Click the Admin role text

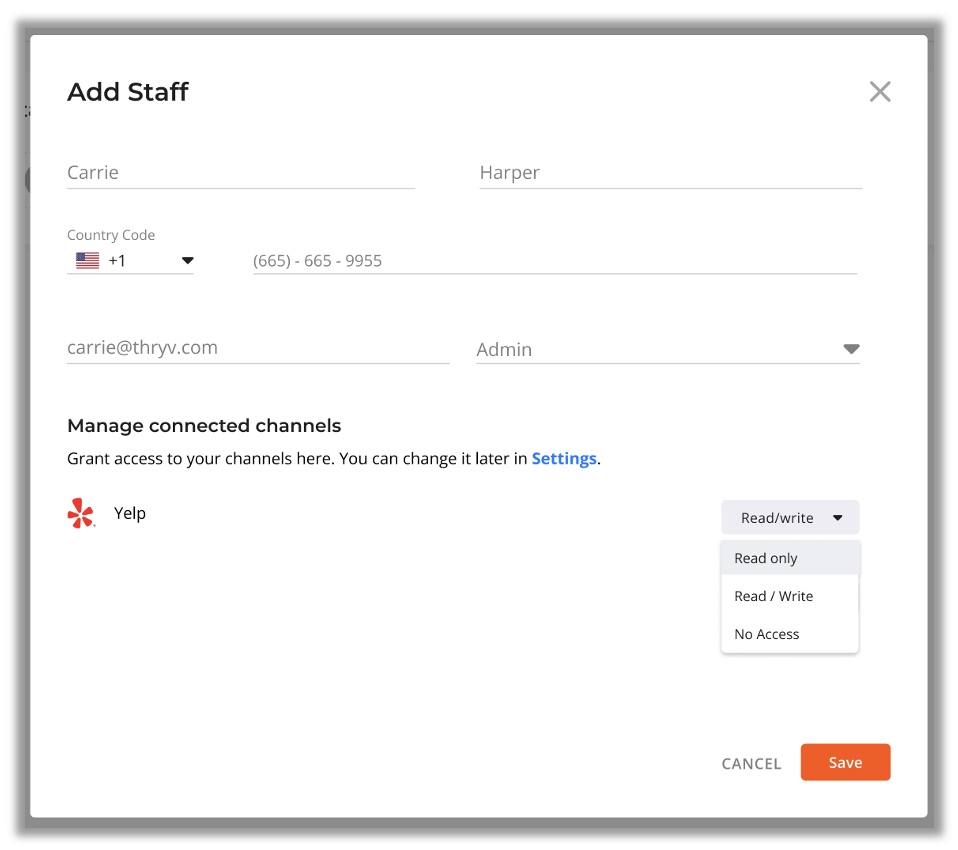coord(504,350)
